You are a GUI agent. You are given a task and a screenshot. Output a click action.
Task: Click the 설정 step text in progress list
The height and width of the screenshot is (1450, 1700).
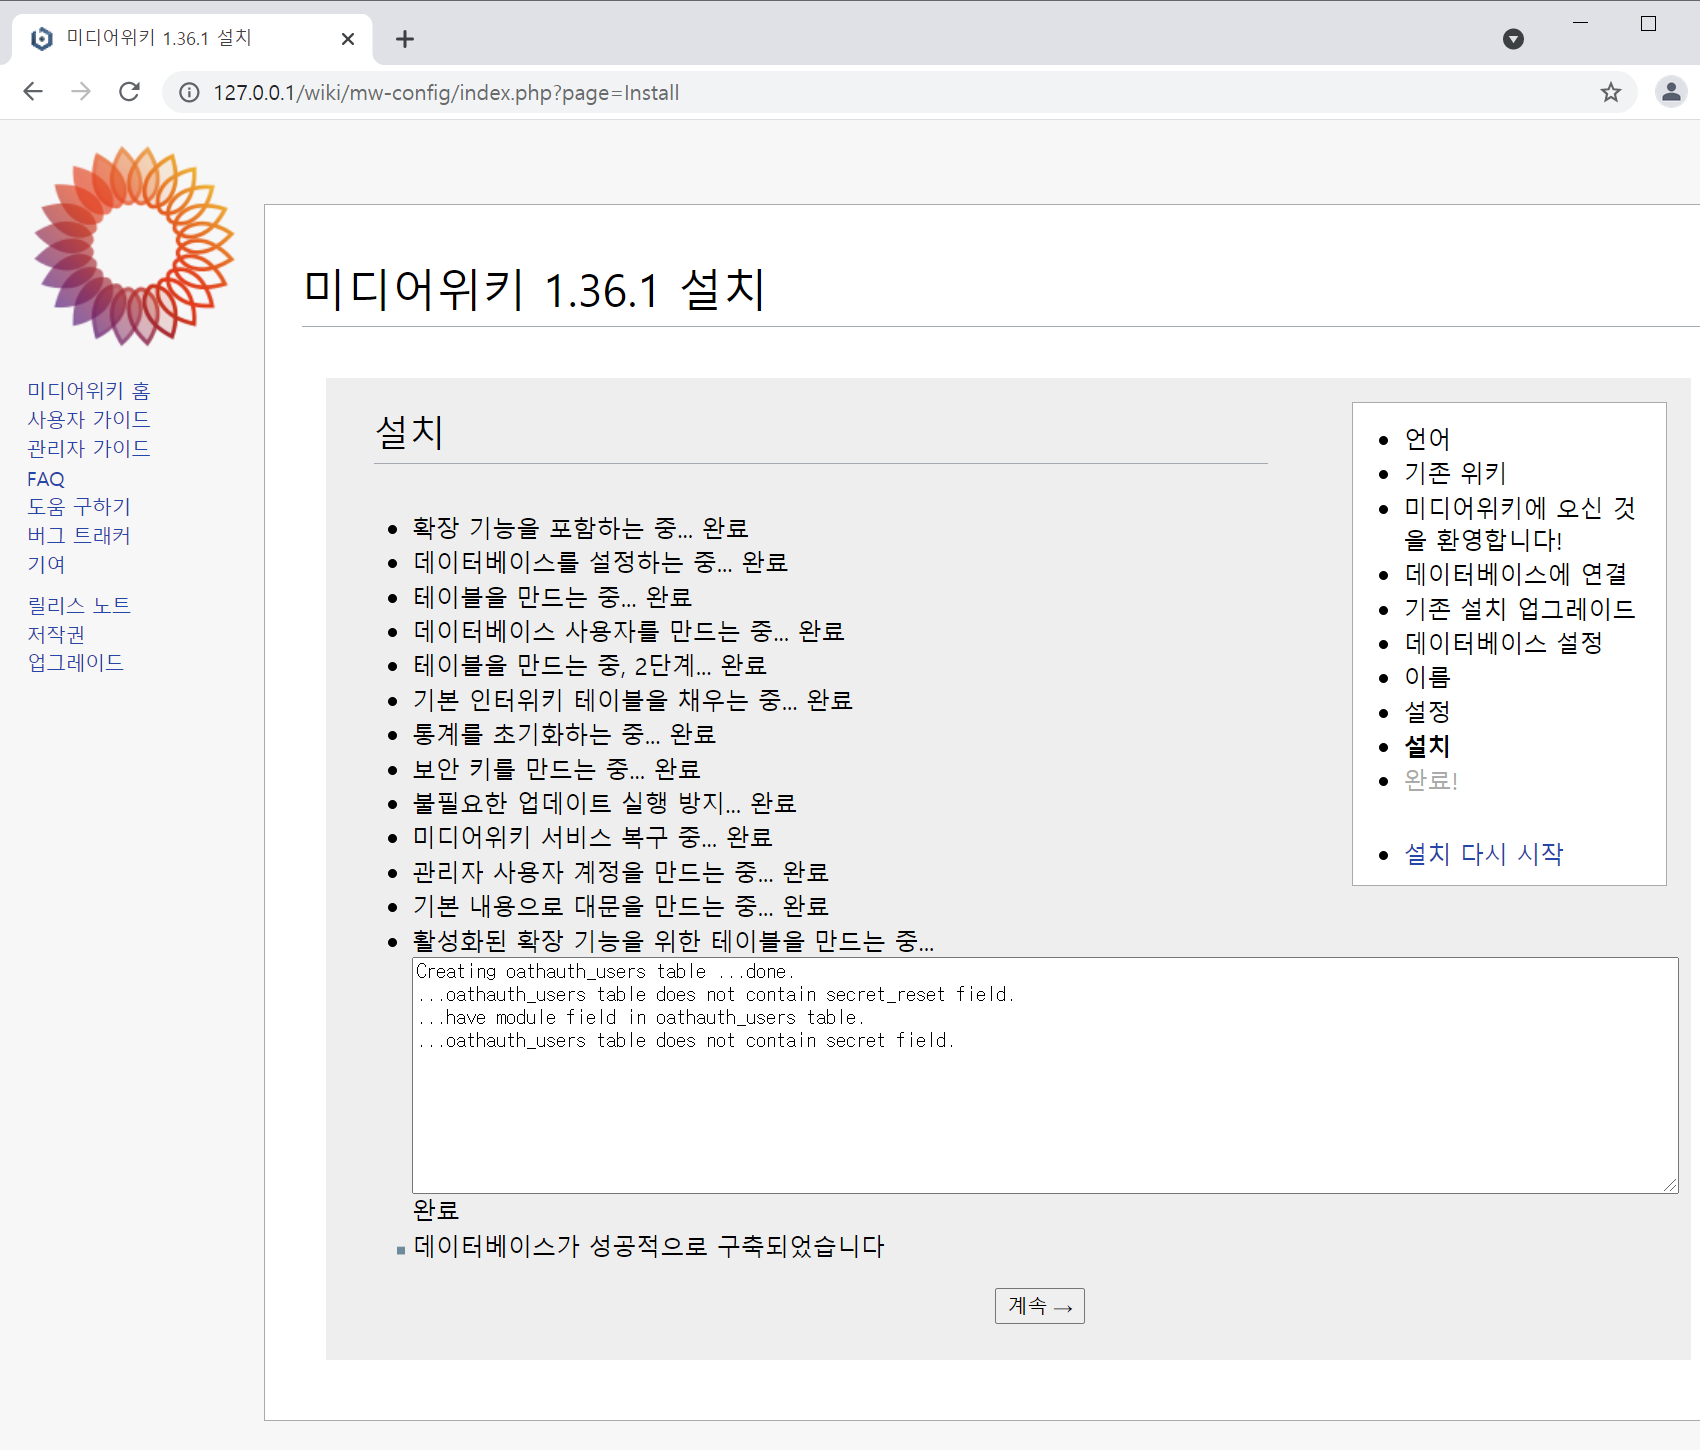pos(1427,711)
